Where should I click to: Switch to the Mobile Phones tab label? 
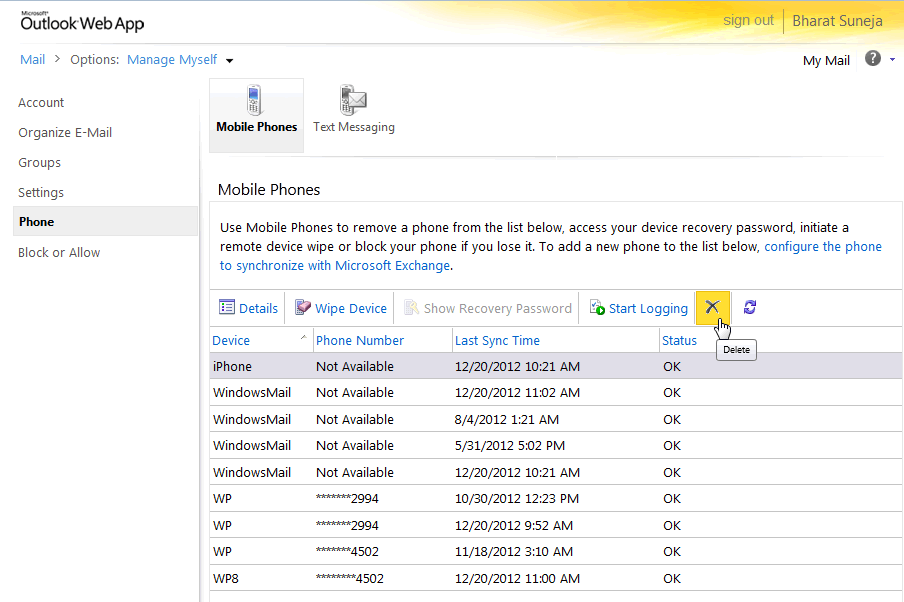click(257, 127)
